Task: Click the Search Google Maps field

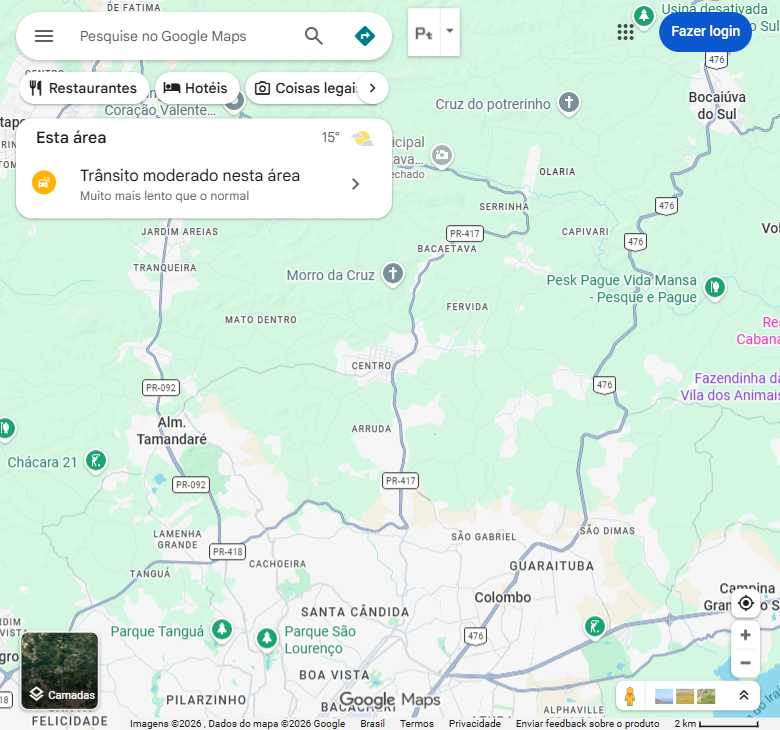Action: pos(184,36)
